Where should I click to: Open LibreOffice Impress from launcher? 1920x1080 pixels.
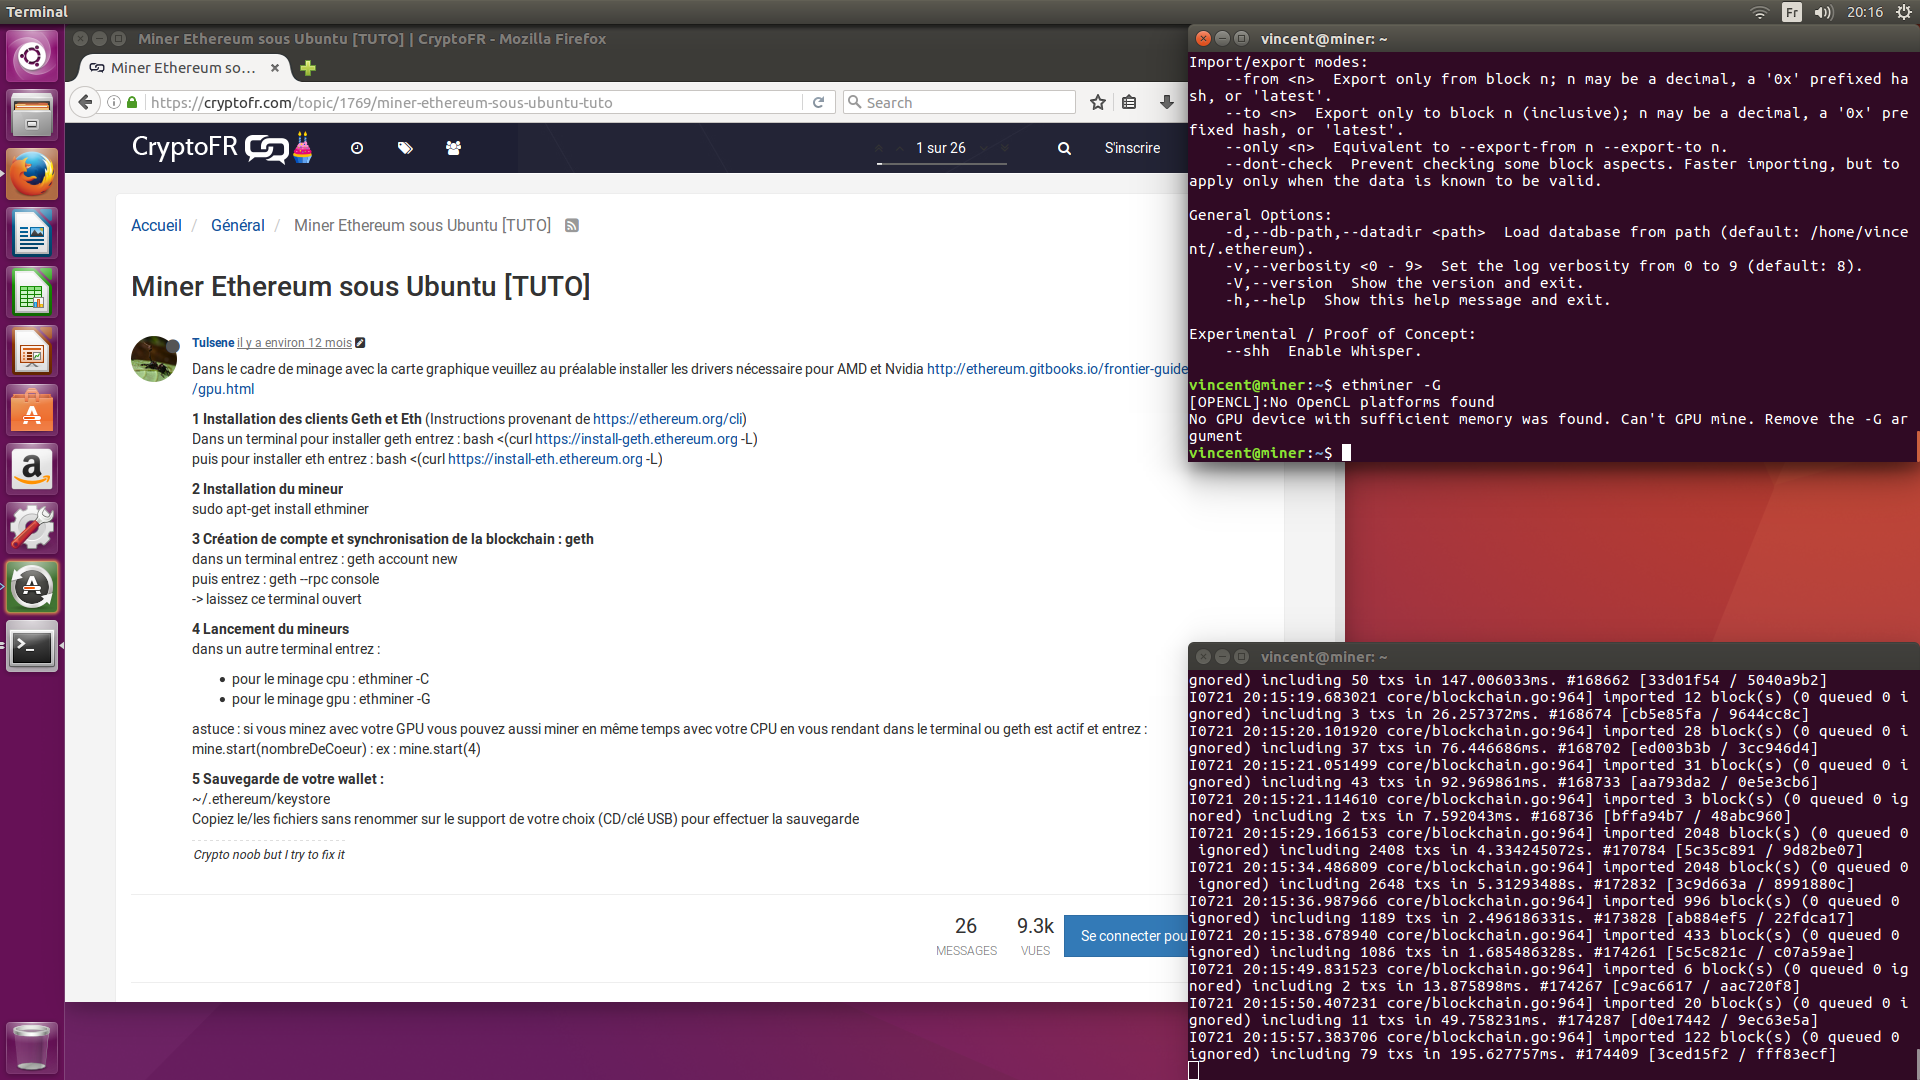coord(32,351)
